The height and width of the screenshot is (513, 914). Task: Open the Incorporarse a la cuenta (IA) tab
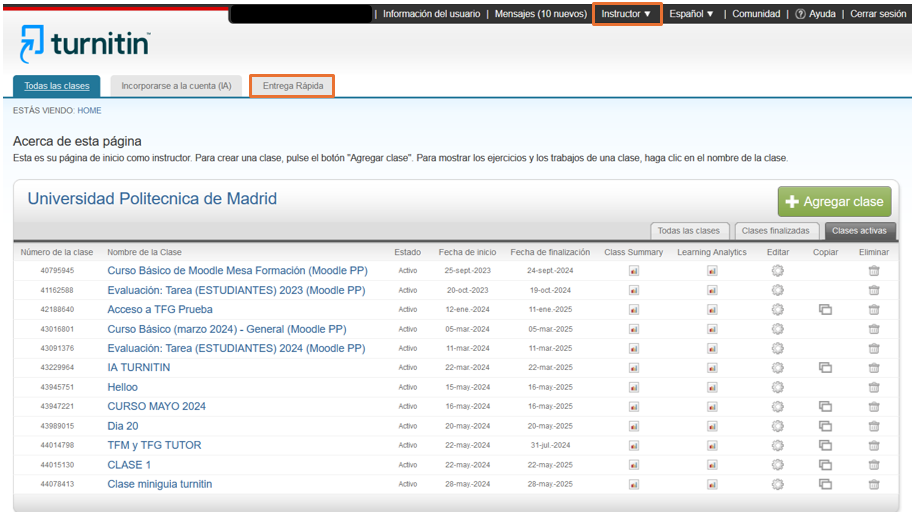point(176,86)
